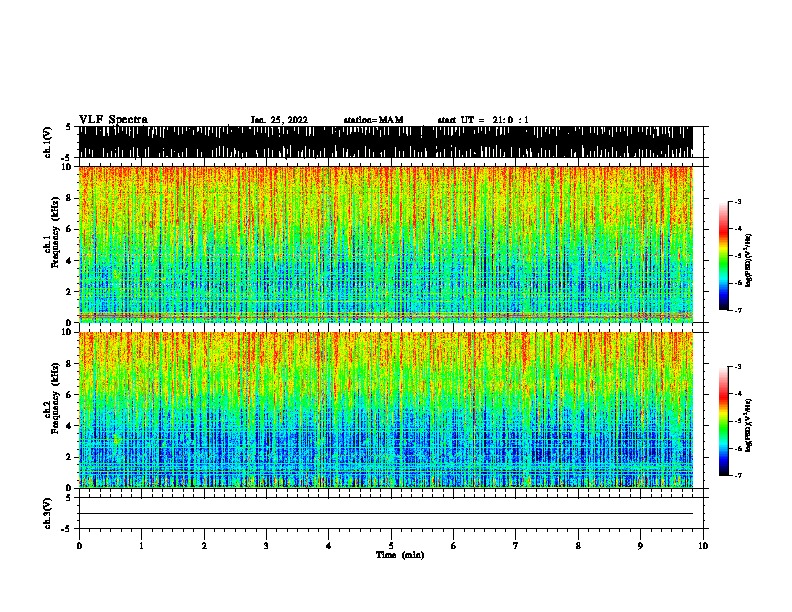Click the "-3" label on ch.2 colorbar
This screenshot has width=792, height=612.
737,367
